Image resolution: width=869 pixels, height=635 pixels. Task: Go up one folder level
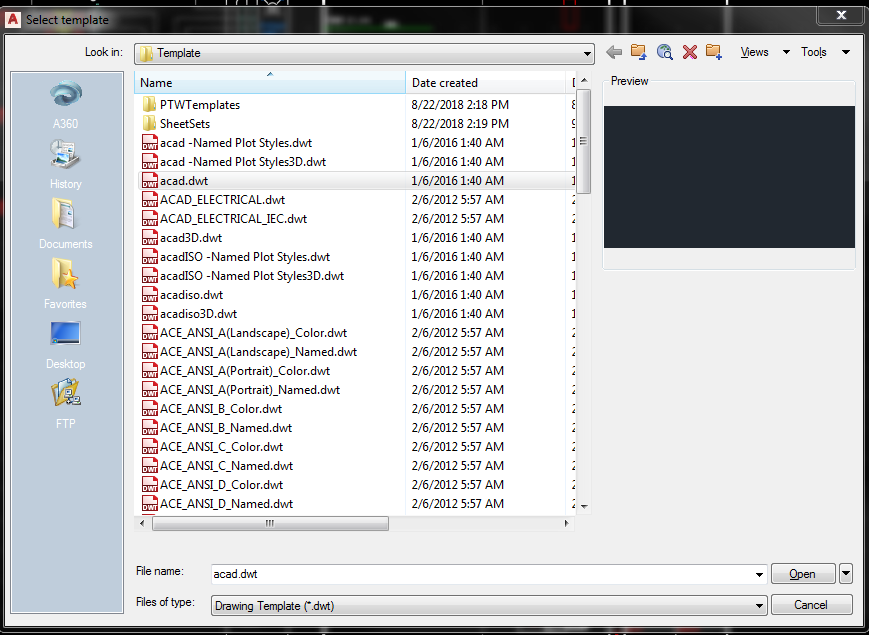(x=639, y=51)
